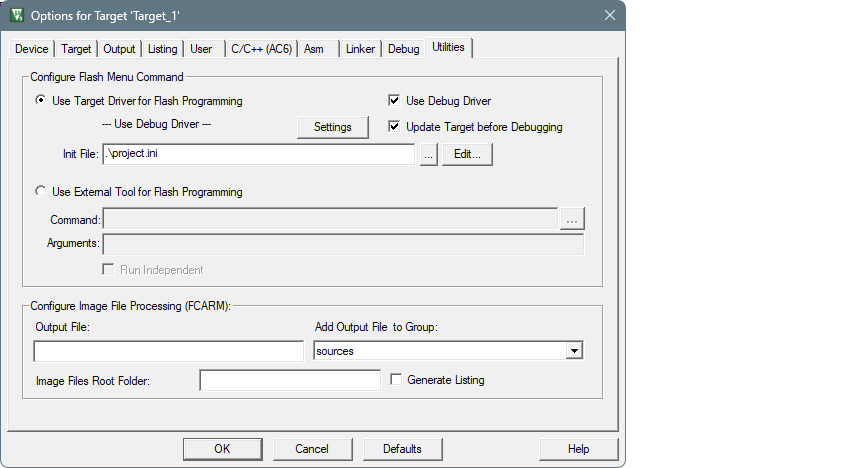Image resolution: width=848 pixels, height=468 pixels.
Task: Open the C/C++ (AC6) tab
Action: pyautogui.click(x=260, y=49)
